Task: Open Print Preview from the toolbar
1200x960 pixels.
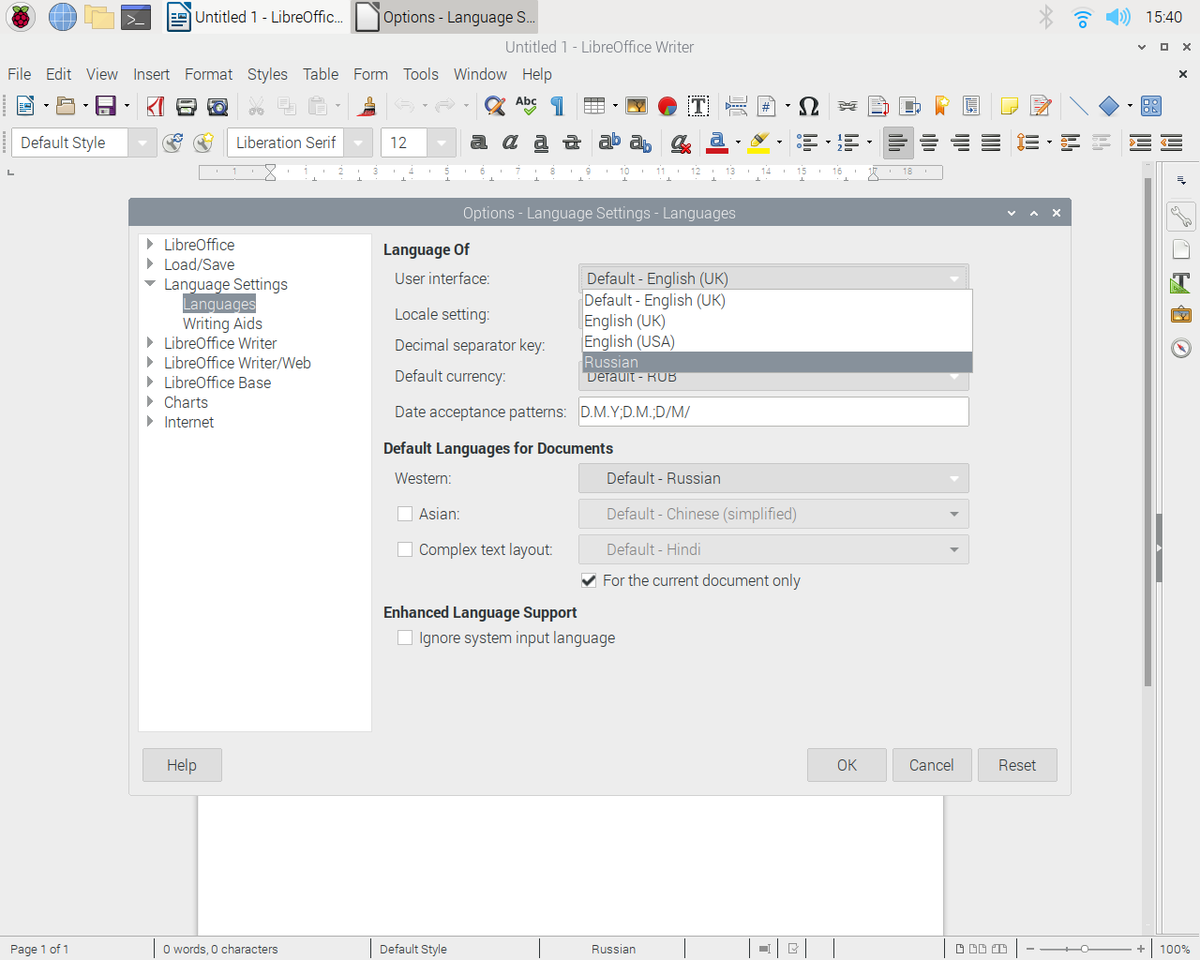Action: click(217, 106)
